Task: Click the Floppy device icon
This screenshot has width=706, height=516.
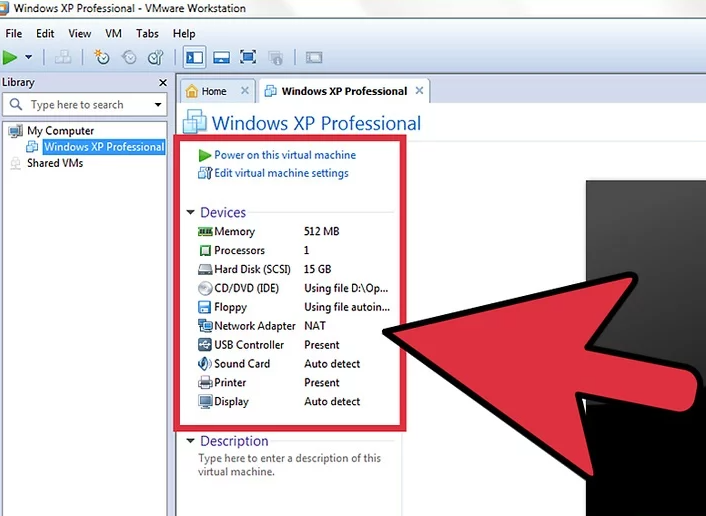Action: click(x=204, y=307)
